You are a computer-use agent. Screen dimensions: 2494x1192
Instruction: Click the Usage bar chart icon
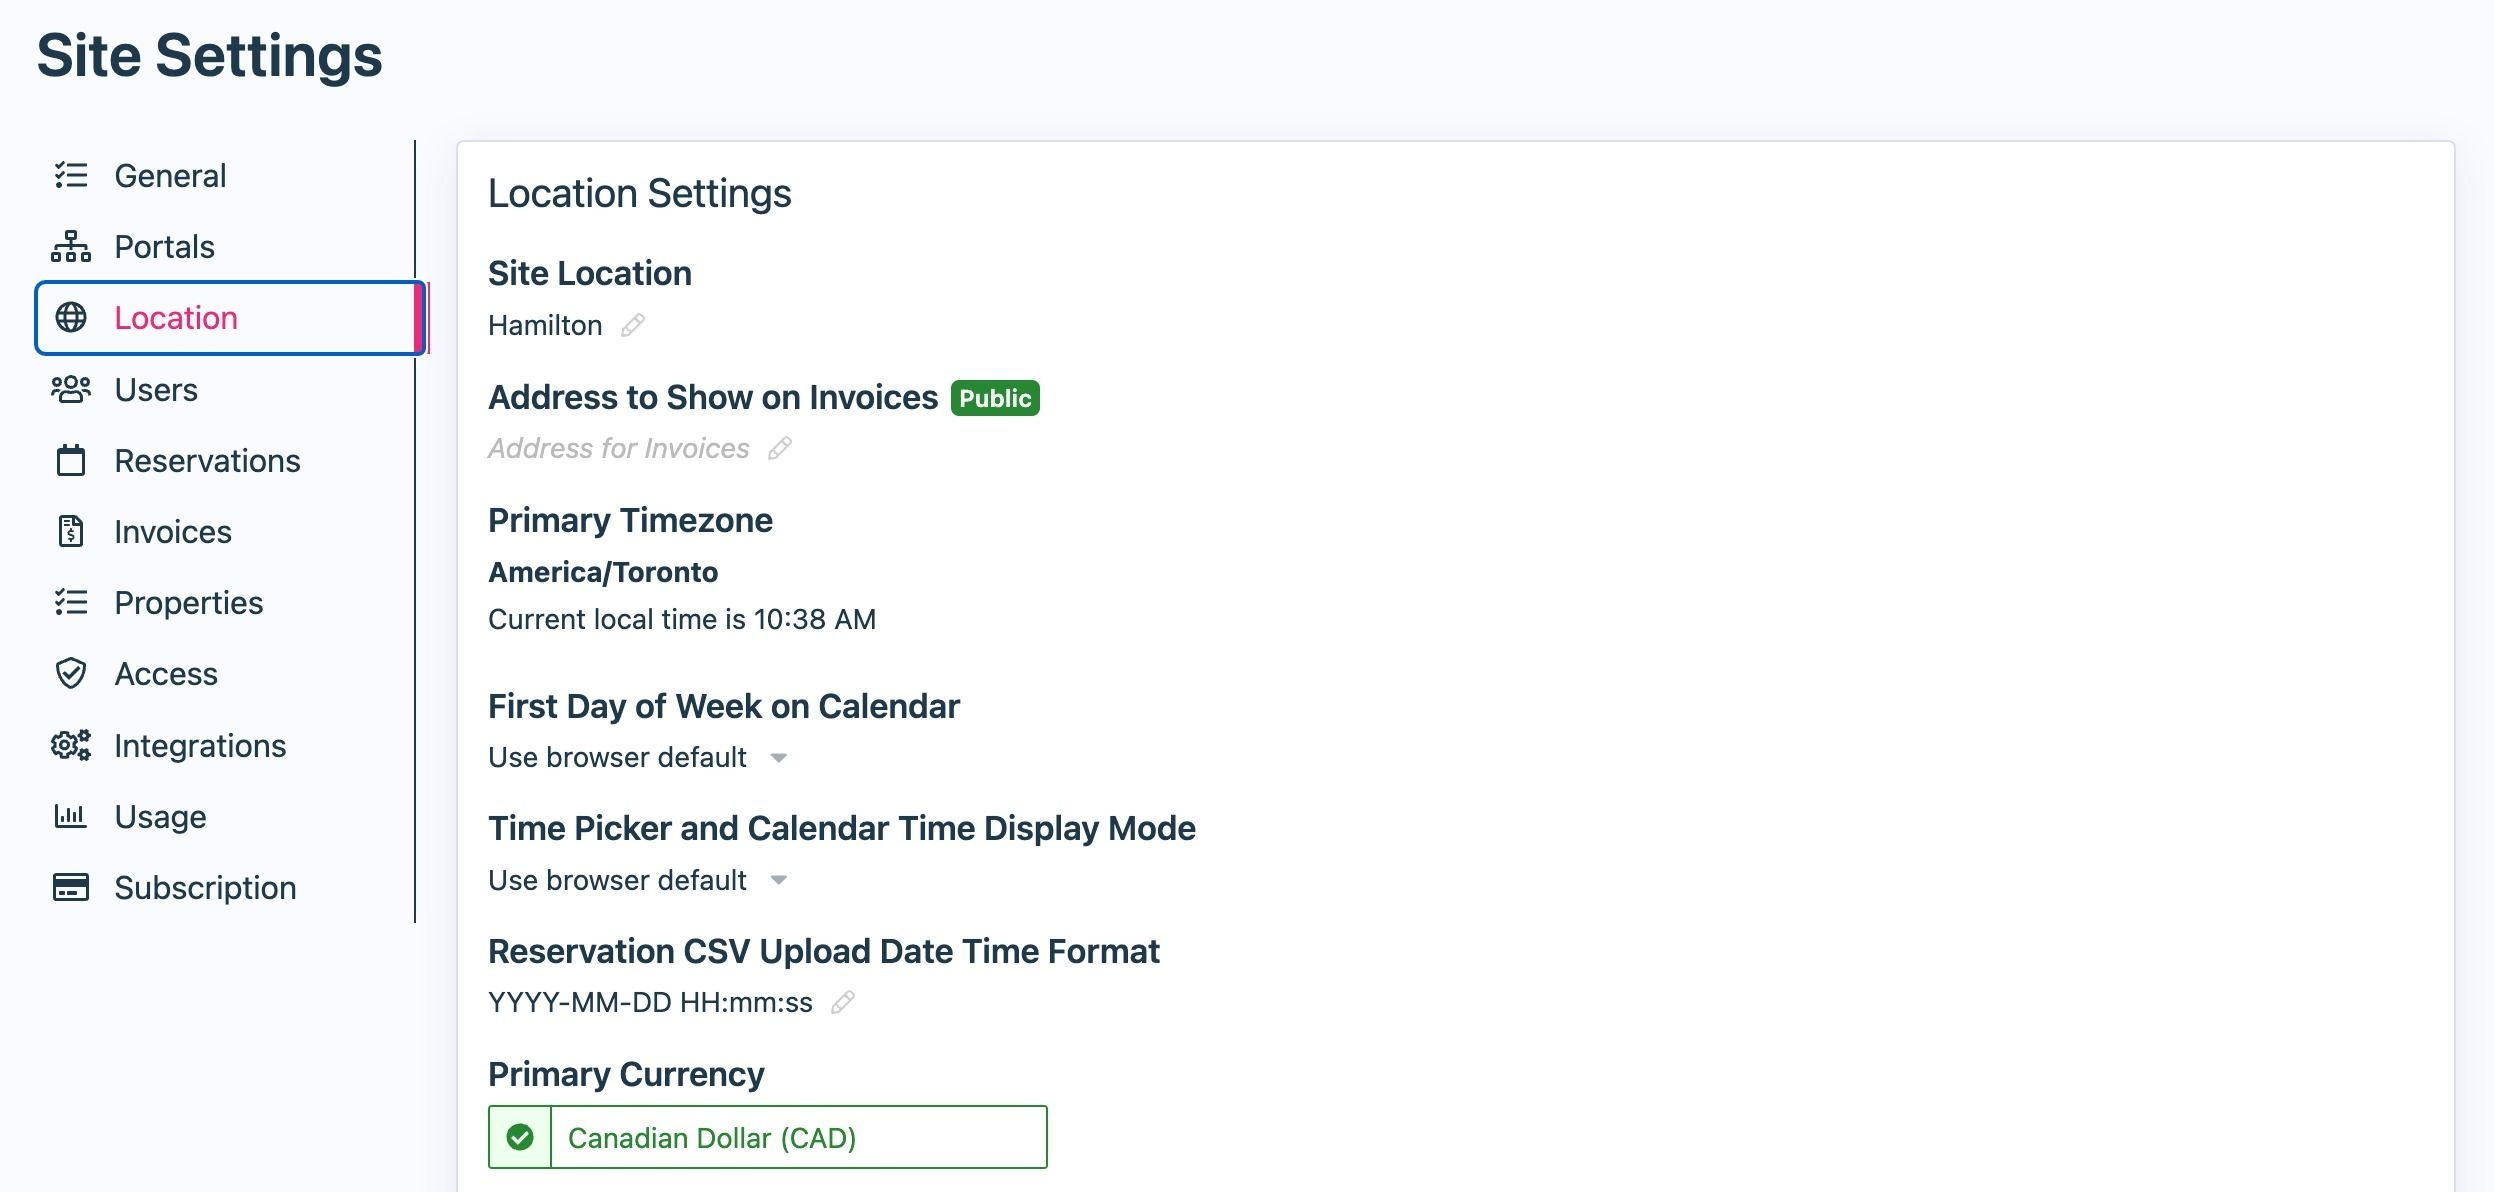(70, 816)
